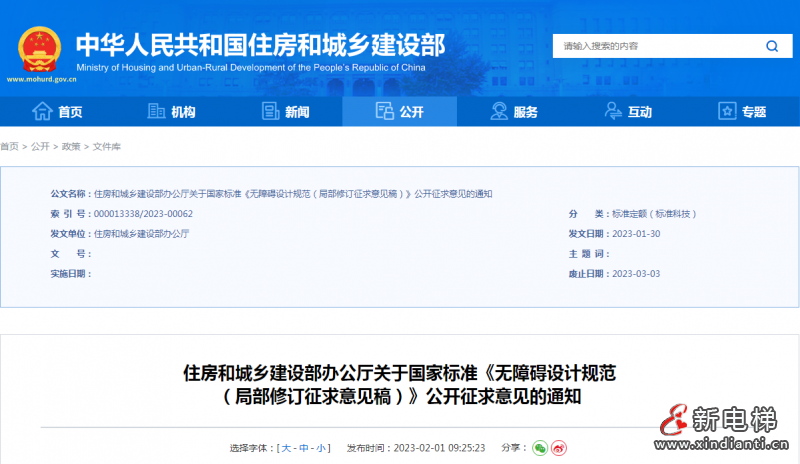Click issue date 2023-01-30

636,234
